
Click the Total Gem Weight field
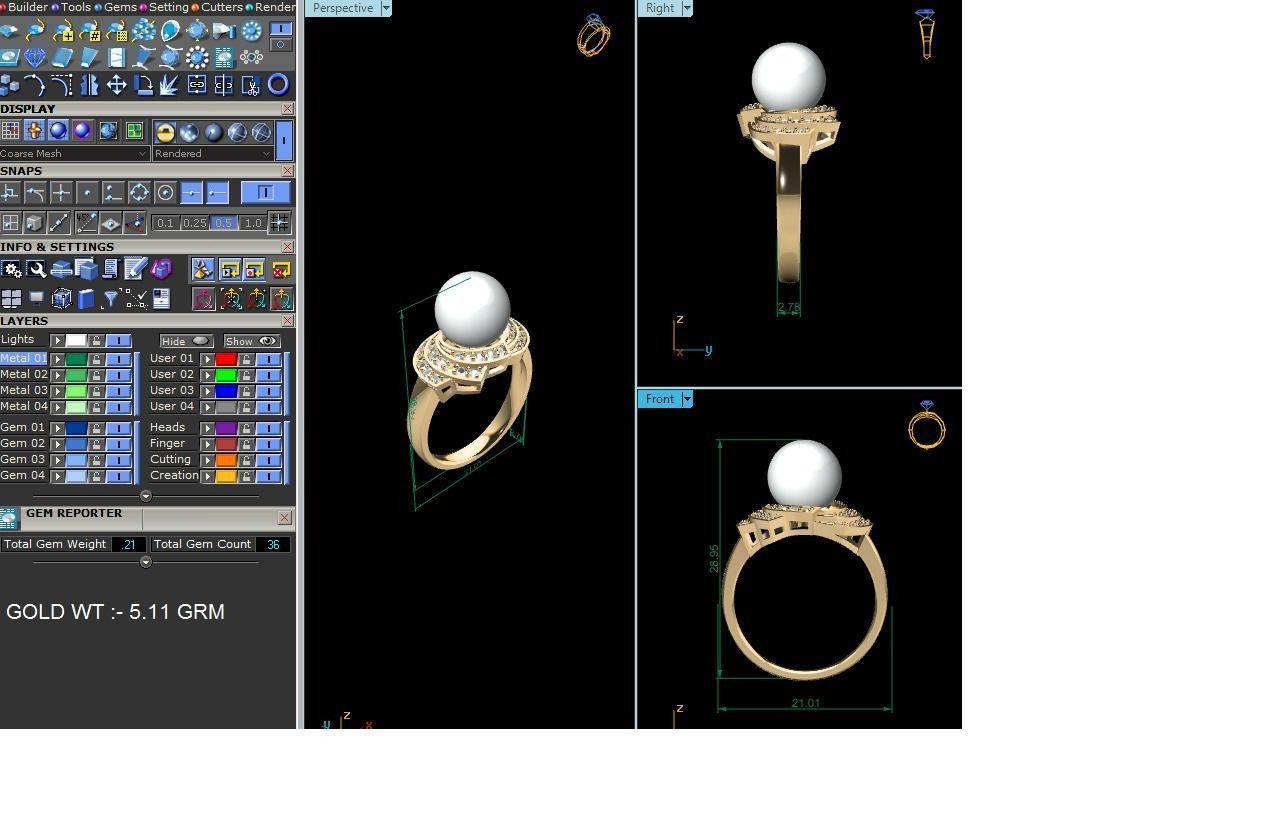click(x=128, y=544)
